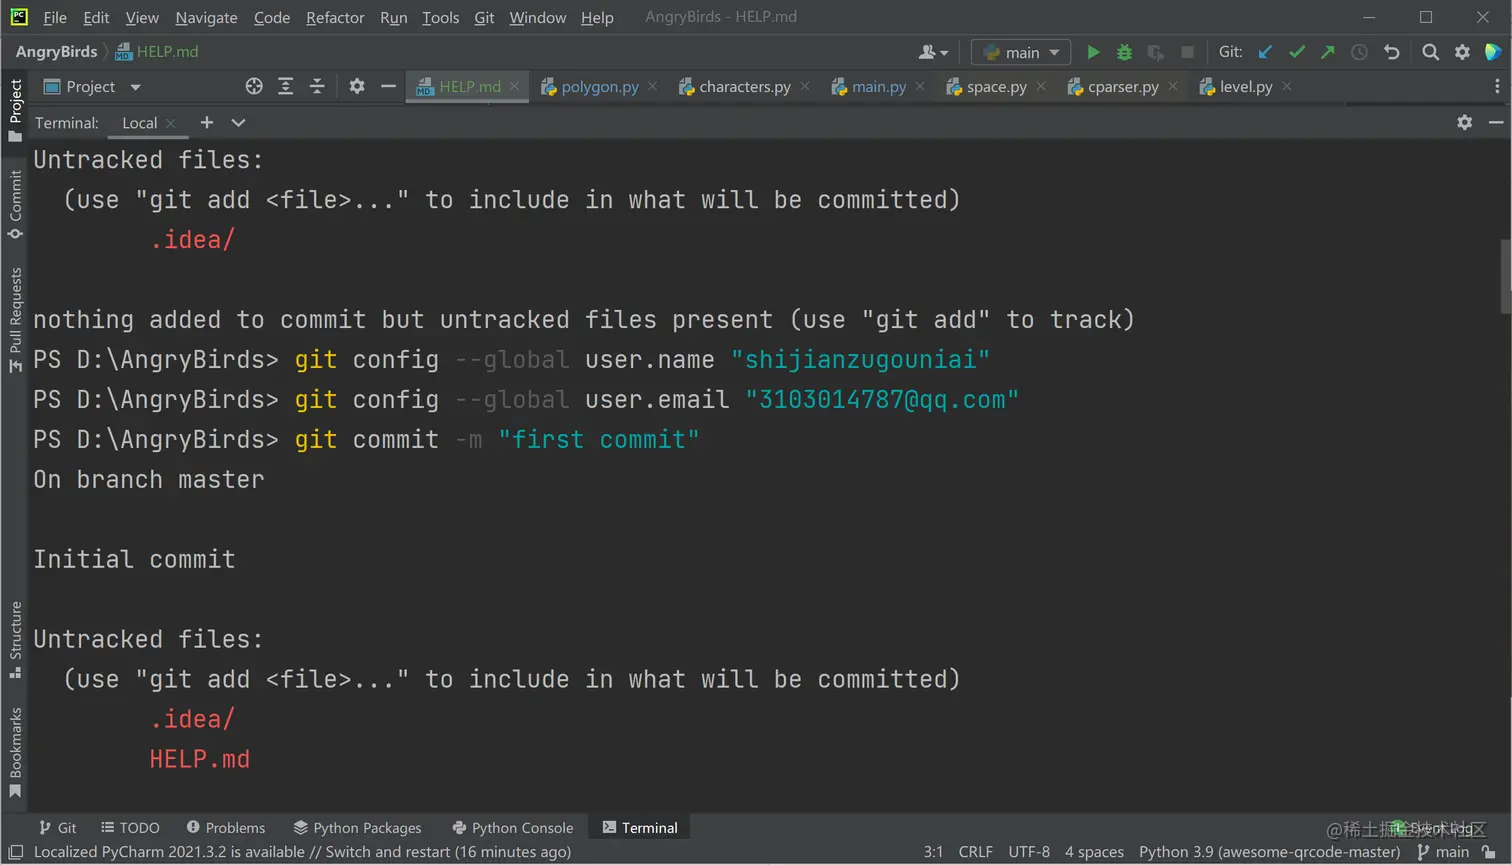The height and width of the screenshot is (865, 1512).
Task: Open the 'main' Git branch popup in the status bar
Action: (1444, 852)
